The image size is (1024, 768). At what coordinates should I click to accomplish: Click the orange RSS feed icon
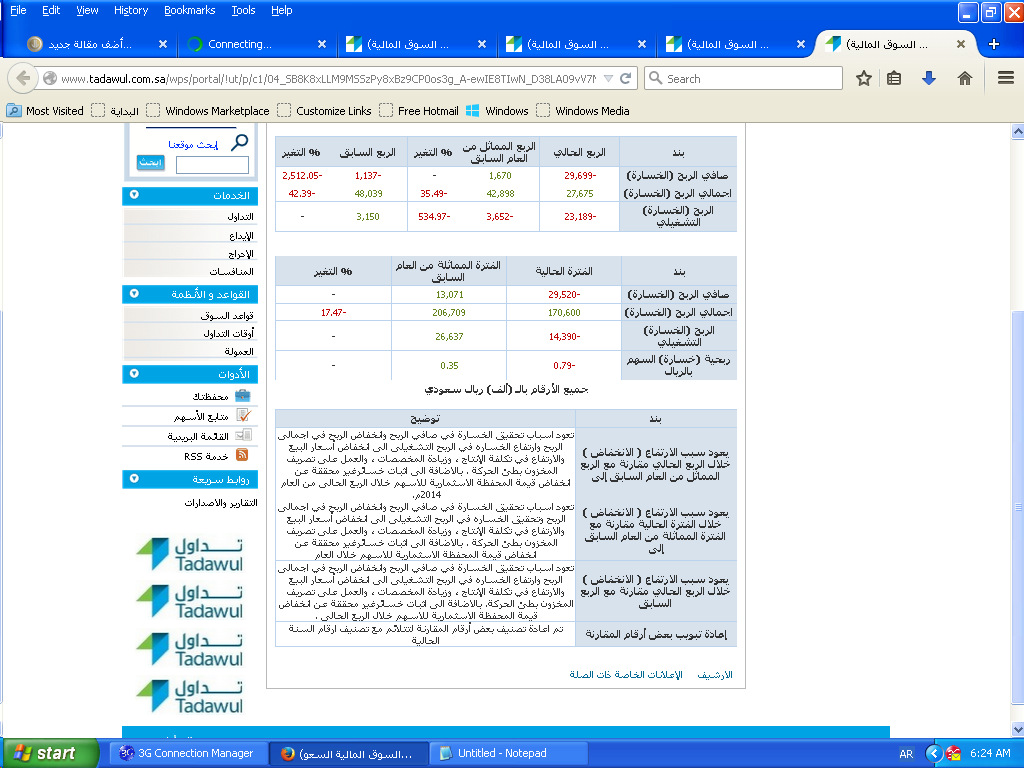[242, 455]
